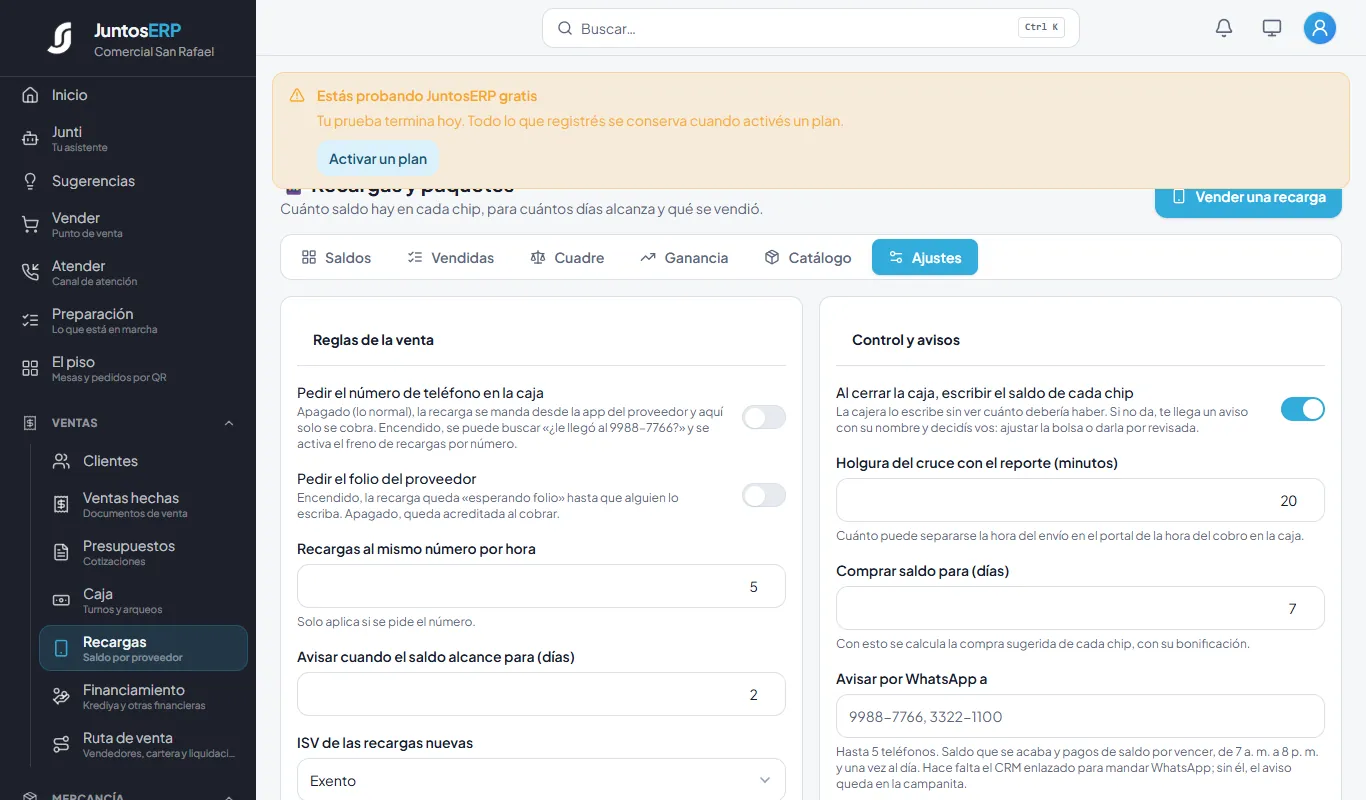1366x800 pixels.
Task: Go to Inicio in the sidebar
Action: click(128, 95)
